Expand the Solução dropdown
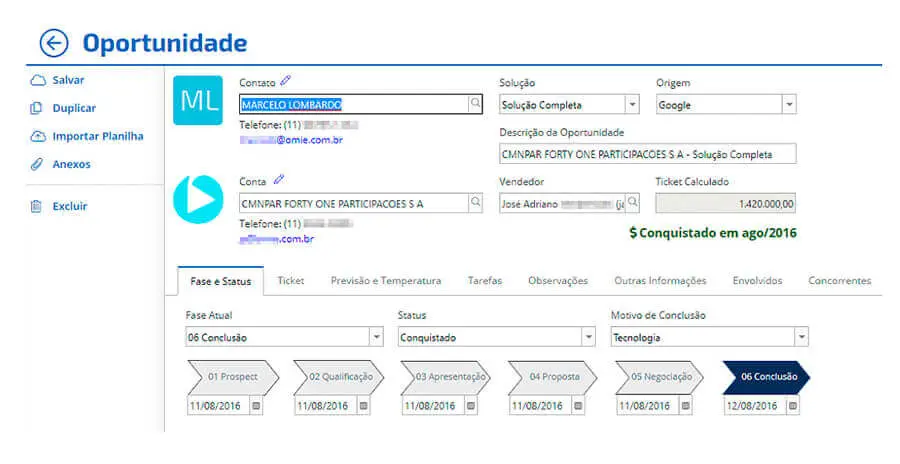Image resolution: width=900 pixels, height=464 pixels. [x=632, y=104]
